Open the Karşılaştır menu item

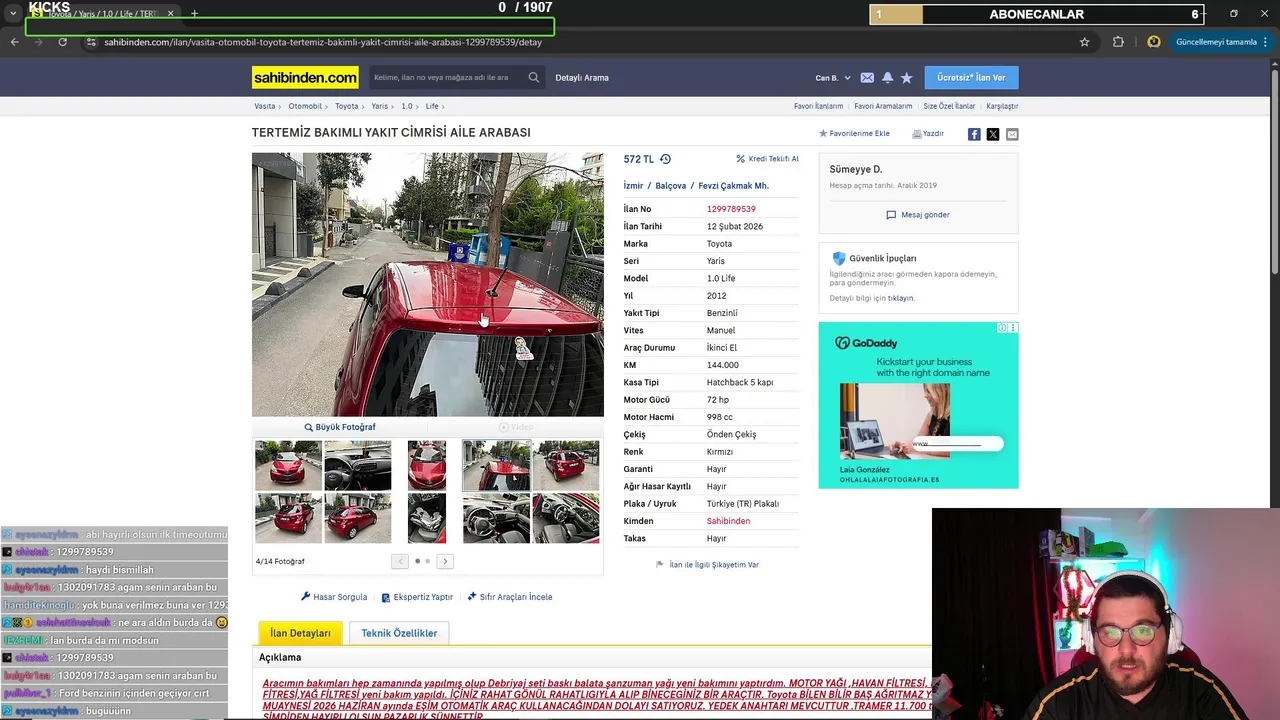(x=1002, y=106)
